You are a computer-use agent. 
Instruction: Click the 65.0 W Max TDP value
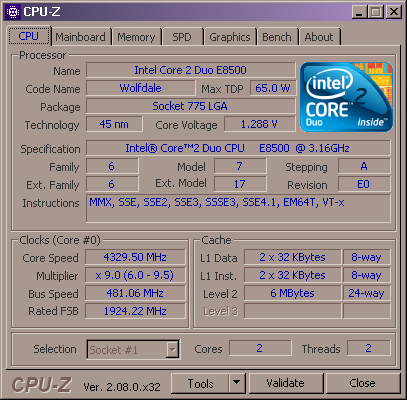tap(273, 88)
